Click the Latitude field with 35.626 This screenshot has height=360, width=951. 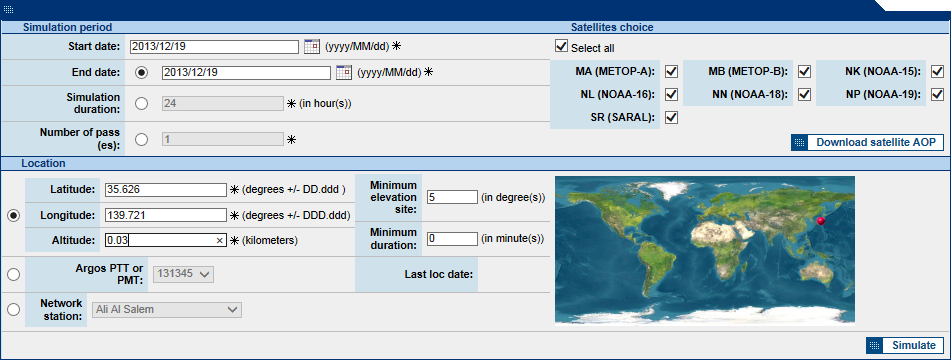[166, 190]
